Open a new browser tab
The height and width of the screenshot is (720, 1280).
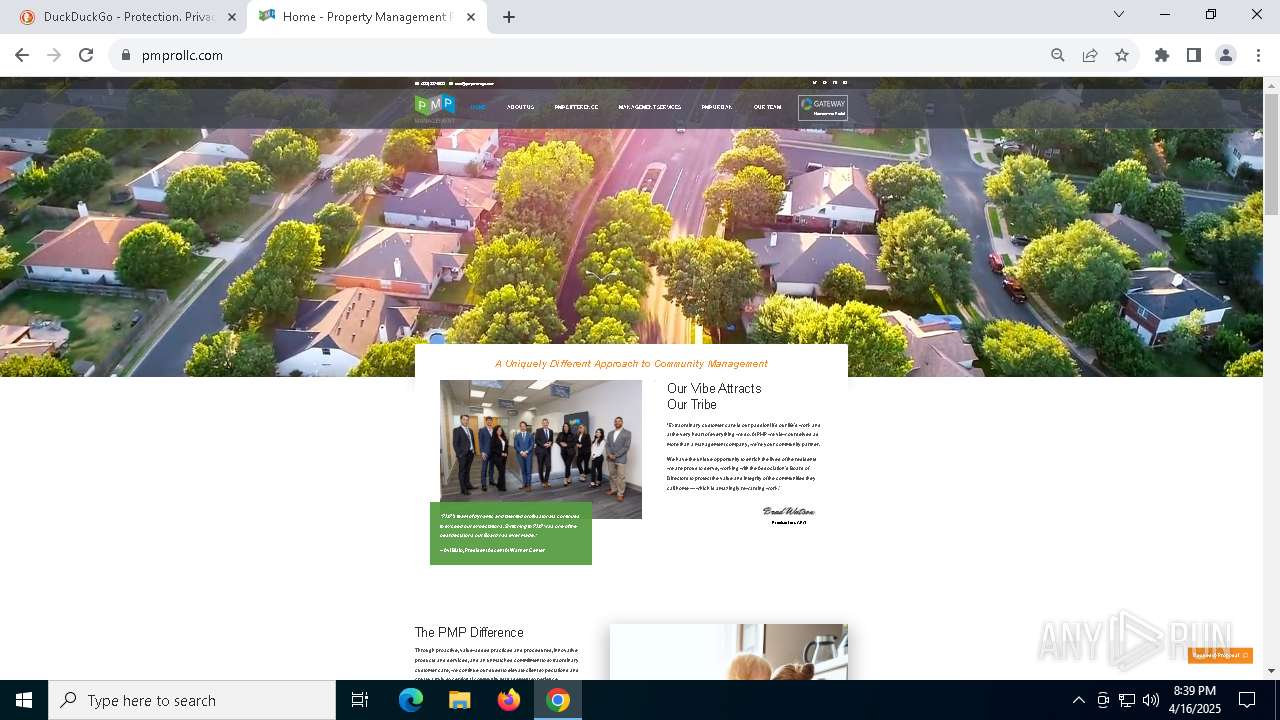click(x=509, y=17)
